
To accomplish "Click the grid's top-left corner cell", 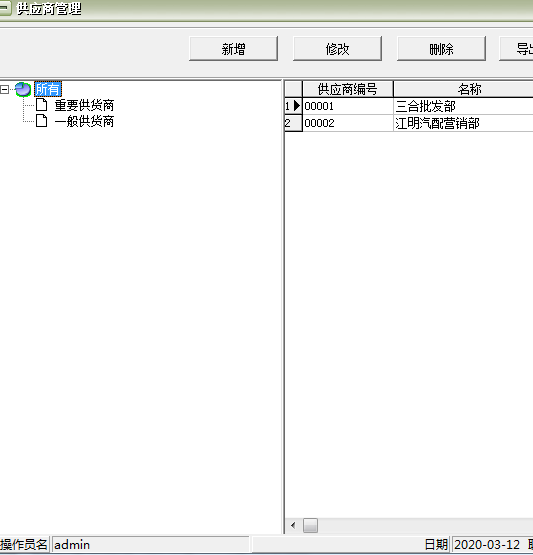I will 293,89.
